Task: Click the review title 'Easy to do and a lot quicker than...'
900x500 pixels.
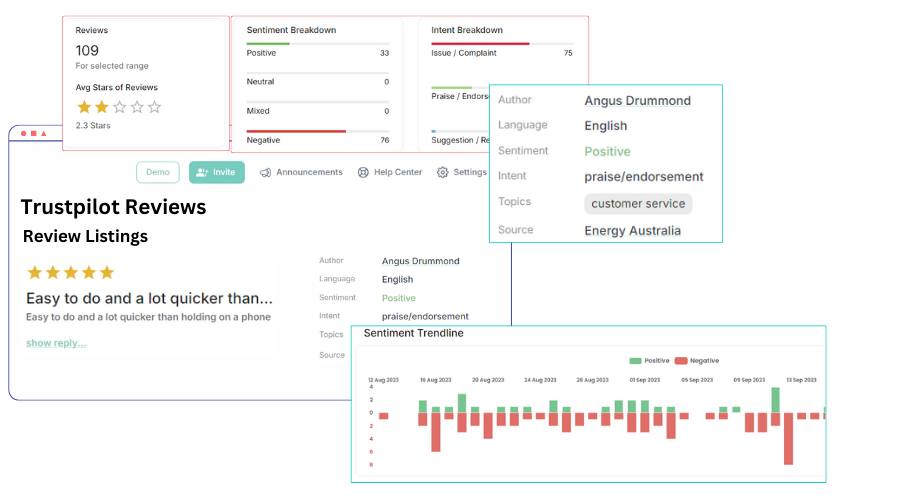Action: pyautogui.click(x=149, y=299)
